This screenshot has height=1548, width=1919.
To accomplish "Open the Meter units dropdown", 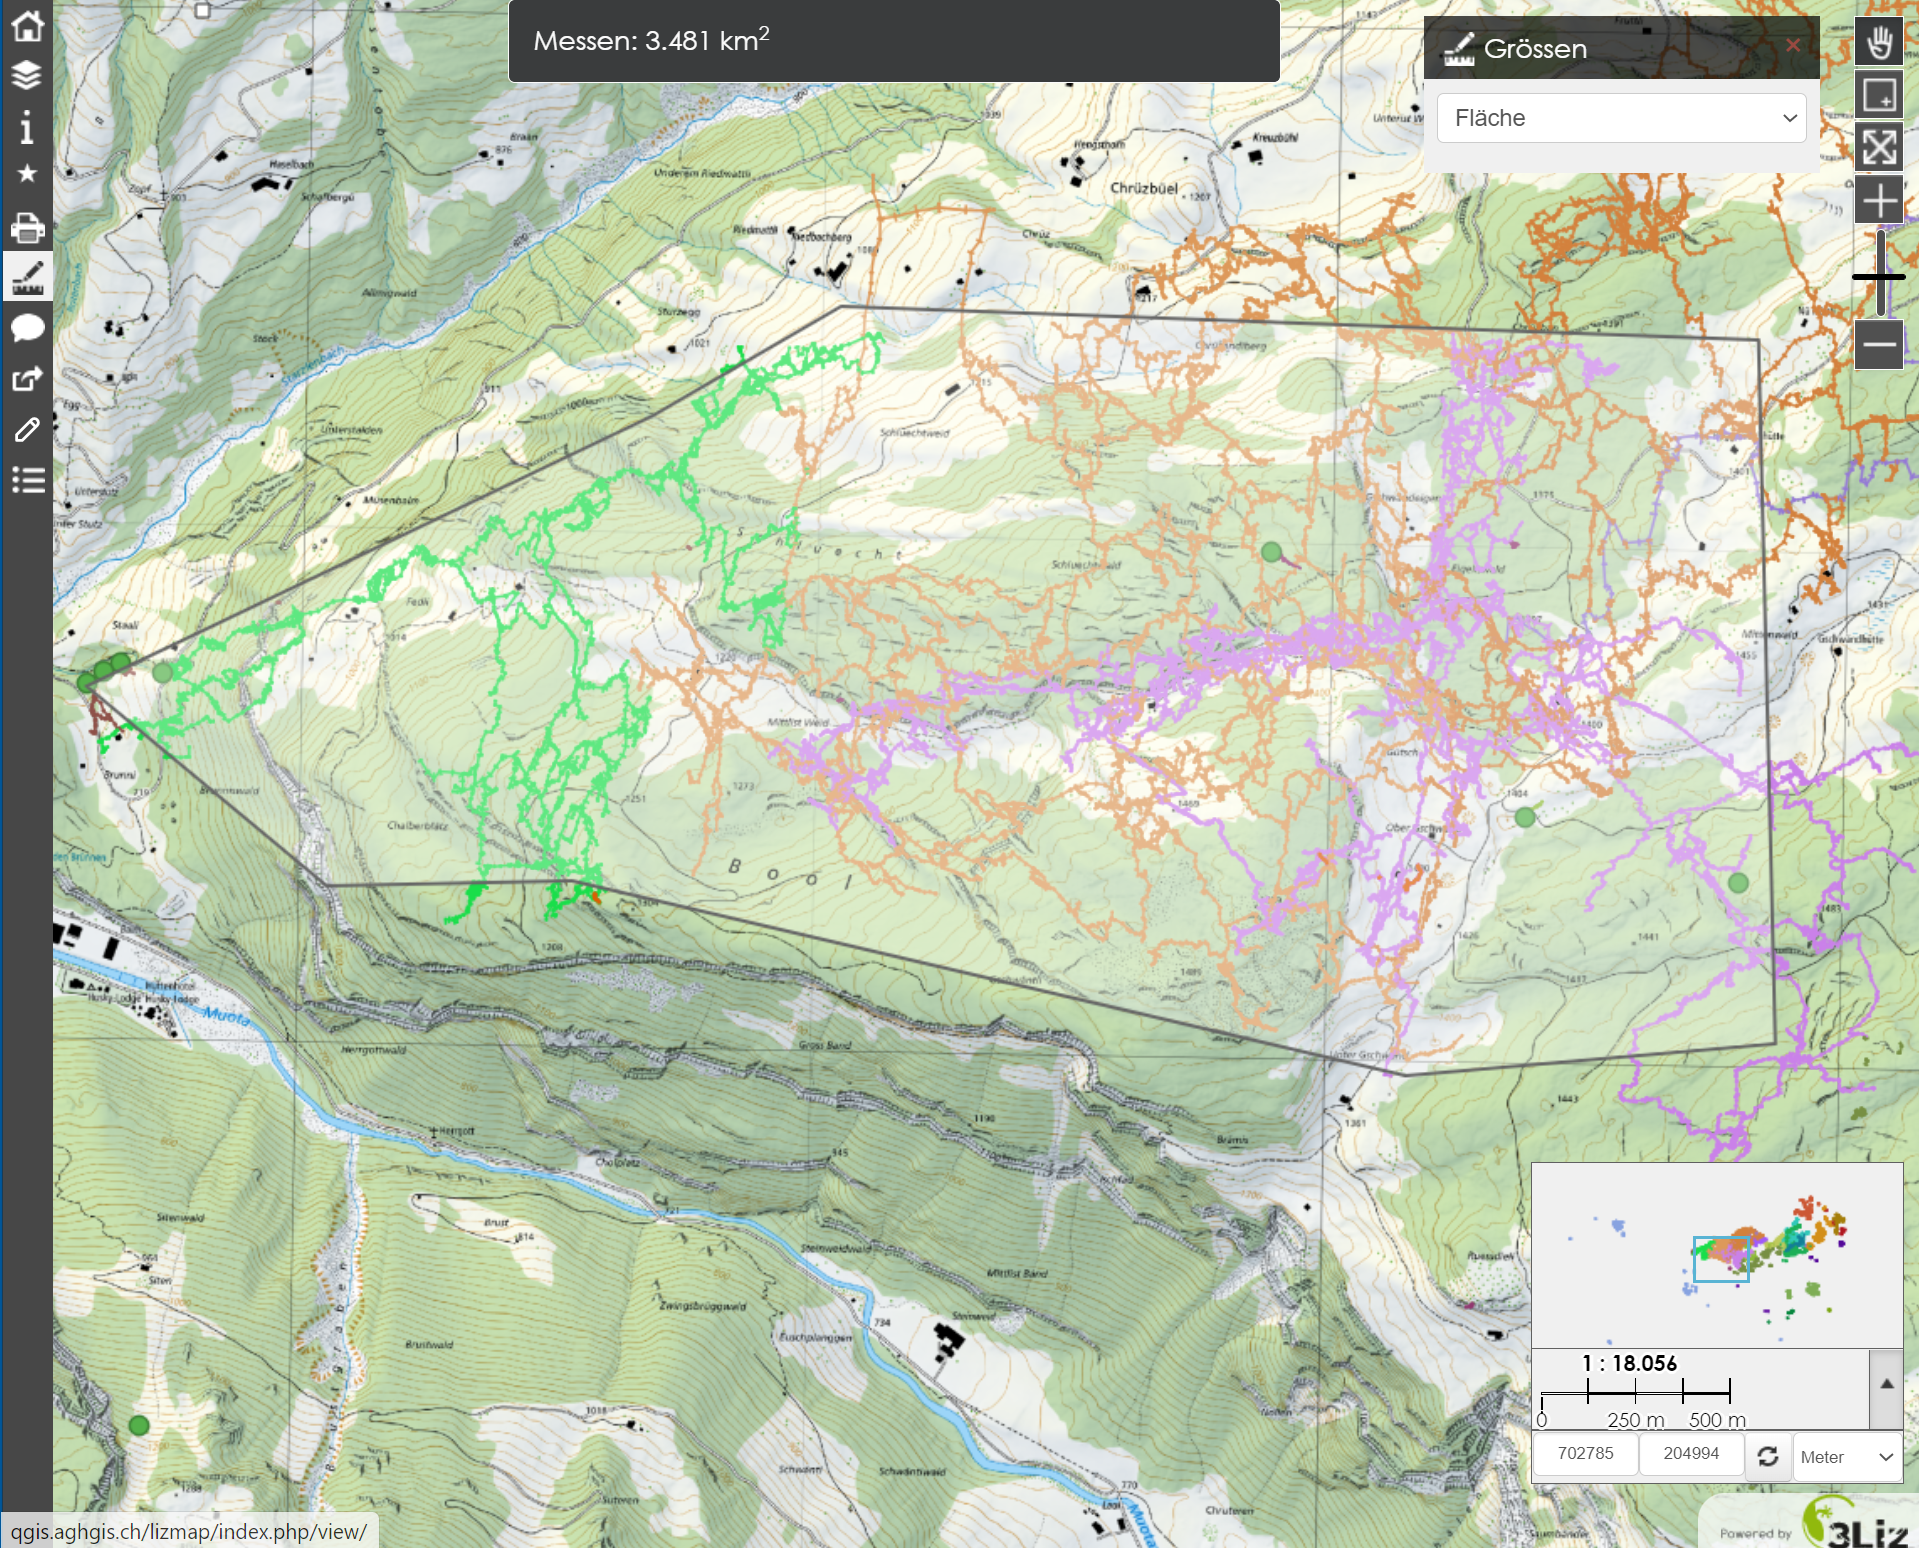I will 1847,1457.
